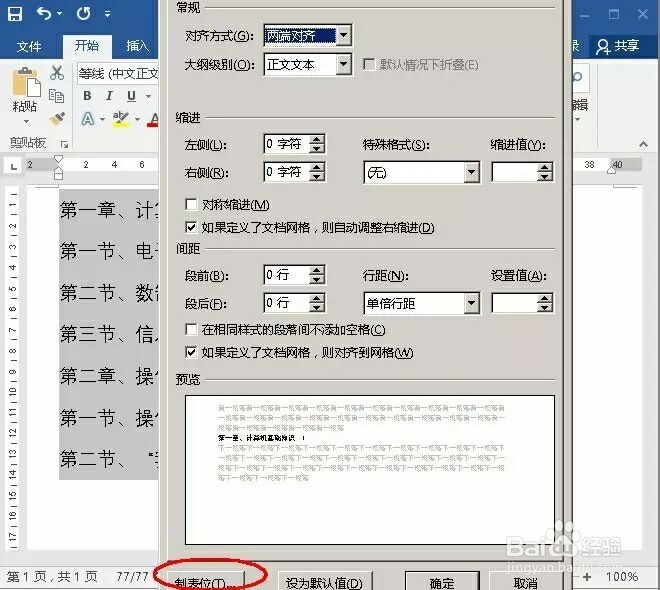Uncheck auto-adjust right indent 自动调整右缩进

(x=191, y=228)
